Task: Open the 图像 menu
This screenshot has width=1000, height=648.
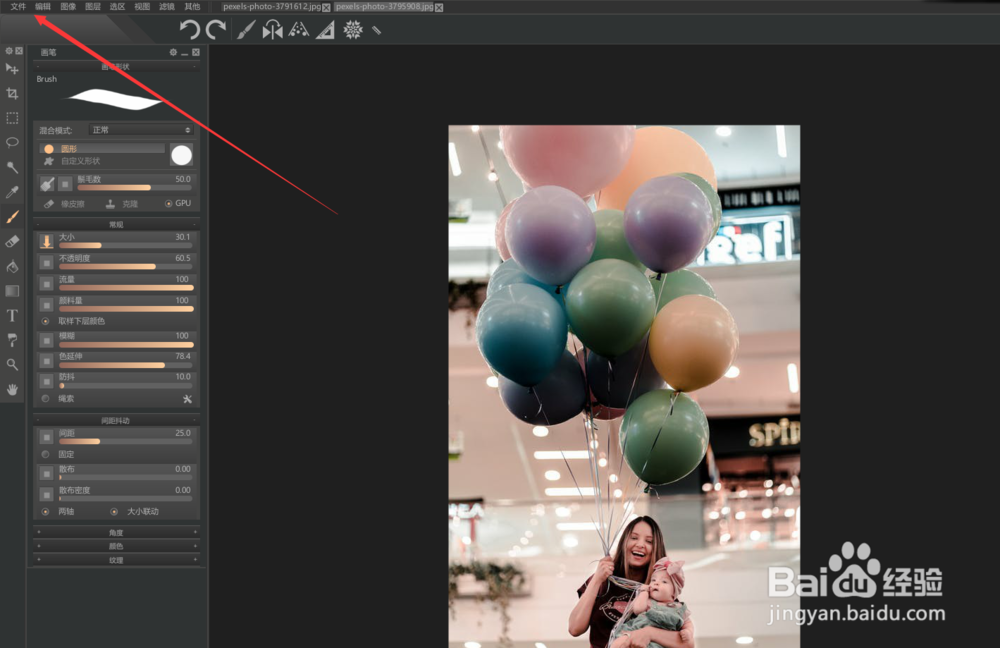Action: 68,6
